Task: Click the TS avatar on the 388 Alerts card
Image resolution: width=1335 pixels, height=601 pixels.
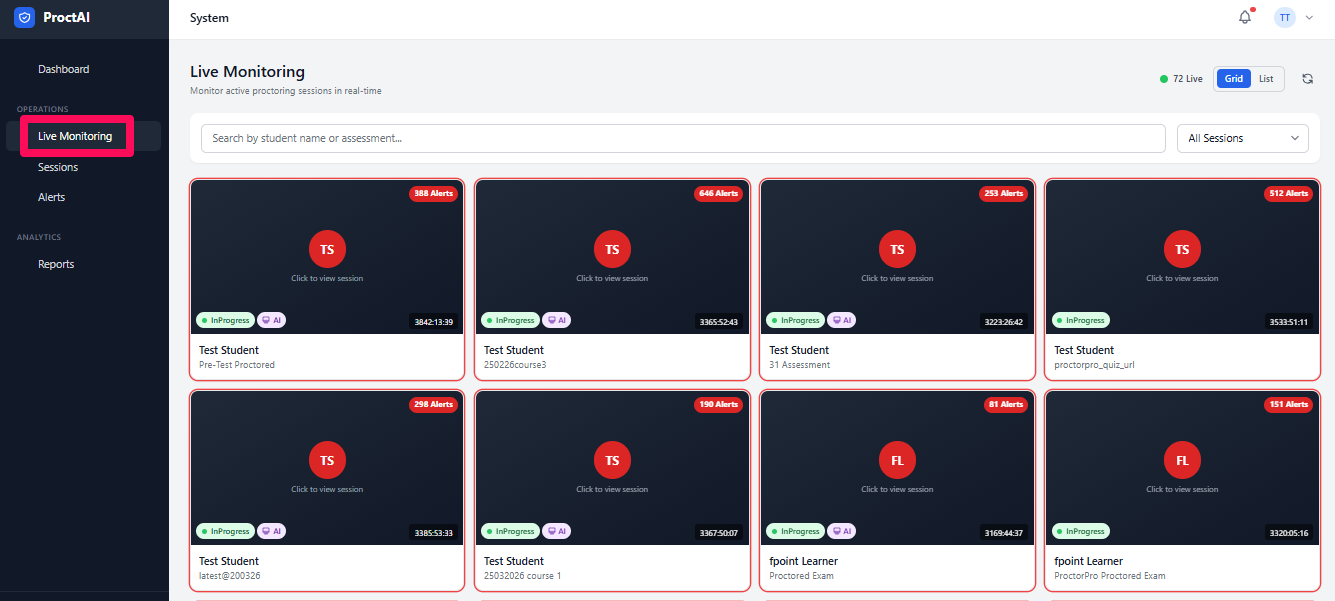Action: [327, 249]
